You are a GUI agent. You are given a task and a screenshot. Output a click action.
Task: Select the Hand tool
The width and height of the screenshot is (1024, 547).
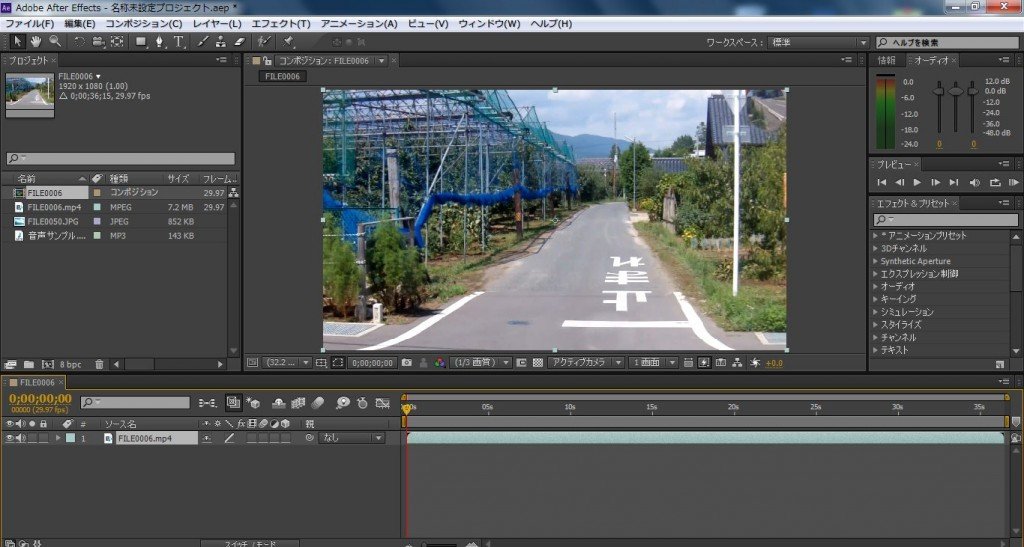click(36, 41)
